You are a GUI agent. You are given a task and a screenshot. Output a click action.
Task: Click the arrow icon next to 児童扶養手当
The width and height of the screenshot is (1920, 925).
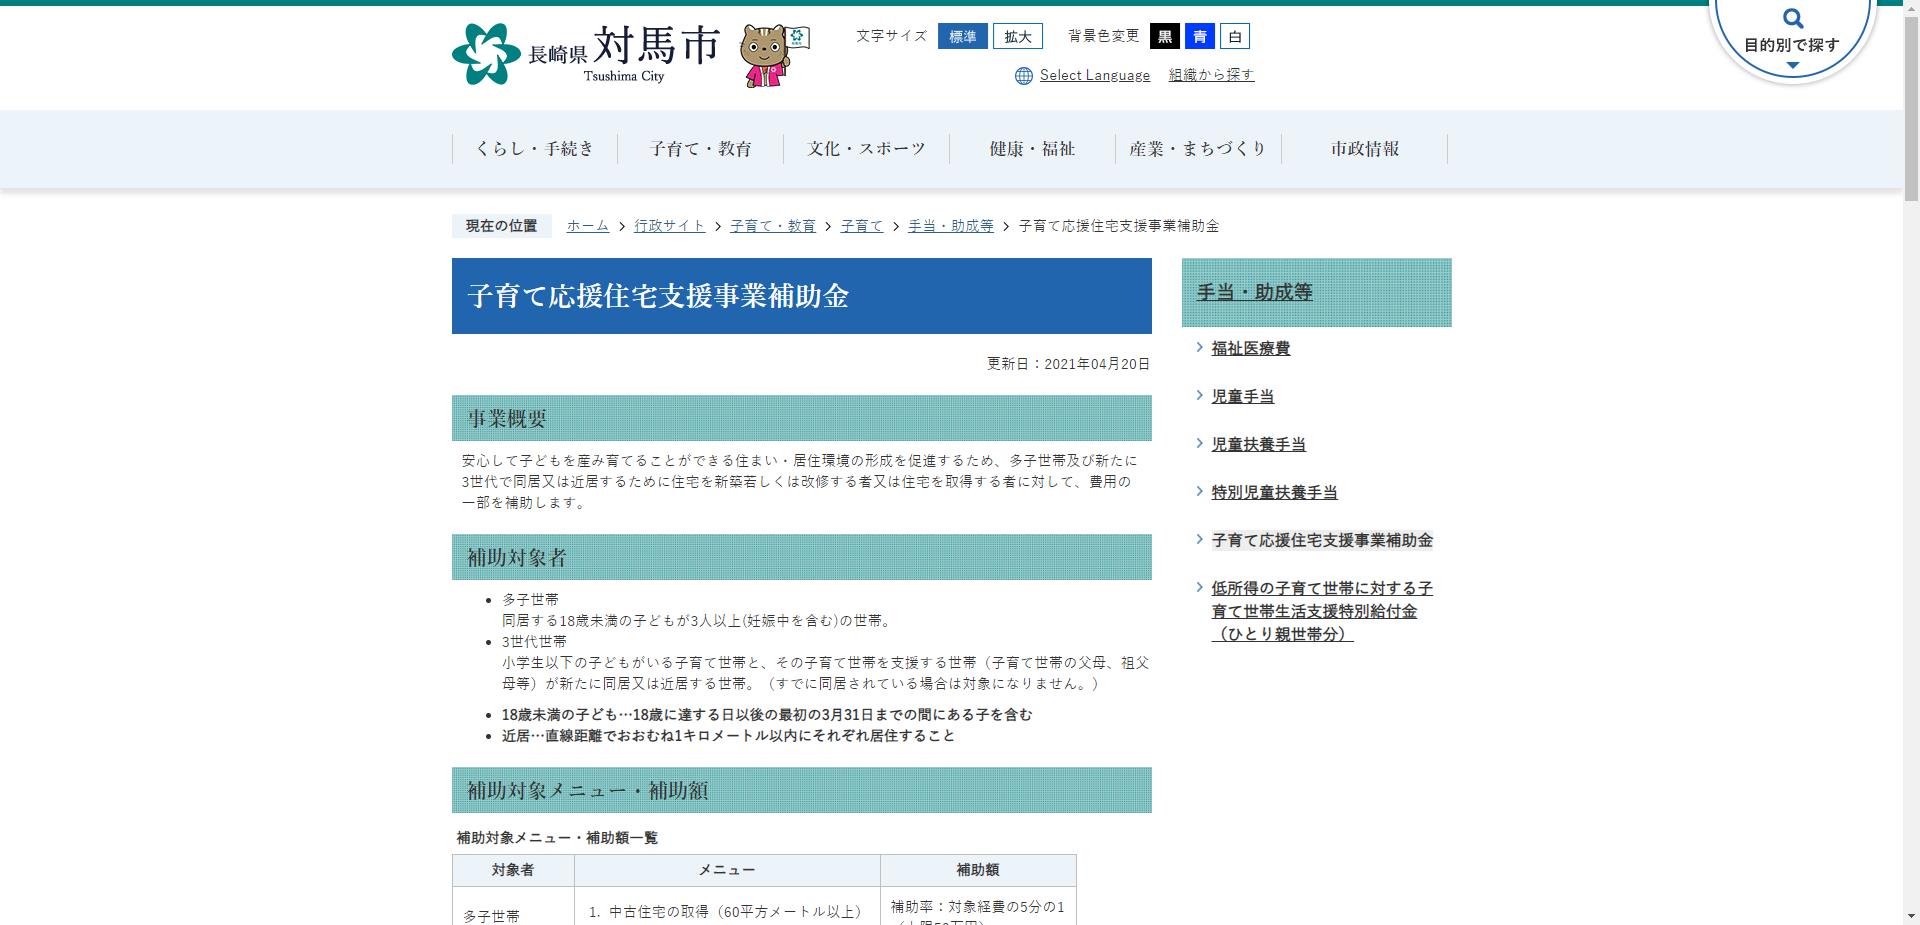pos(1199,443)
